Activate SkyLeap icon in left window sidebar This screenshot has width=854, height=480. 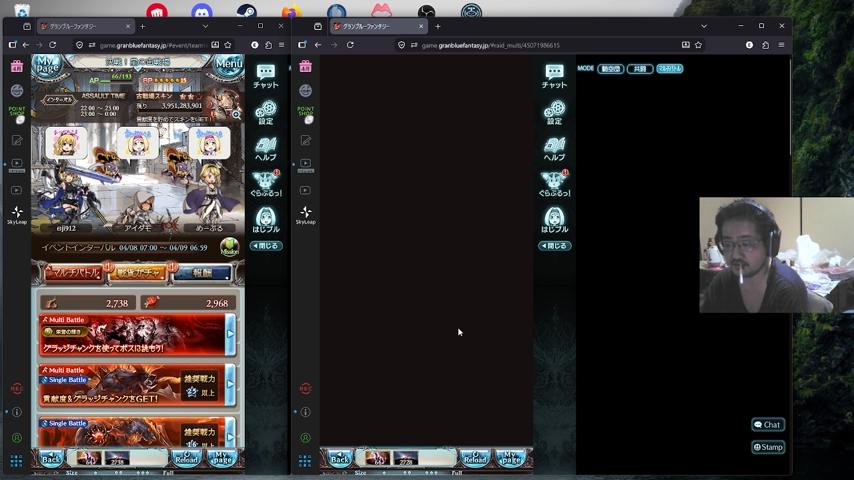point(17,215)
